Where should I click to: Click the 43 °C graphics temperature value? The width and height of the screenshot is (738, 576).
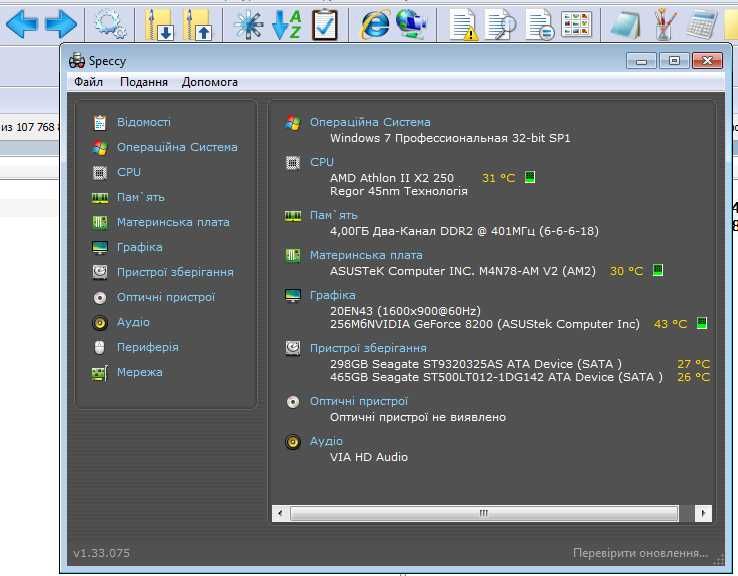click(670, 324)
